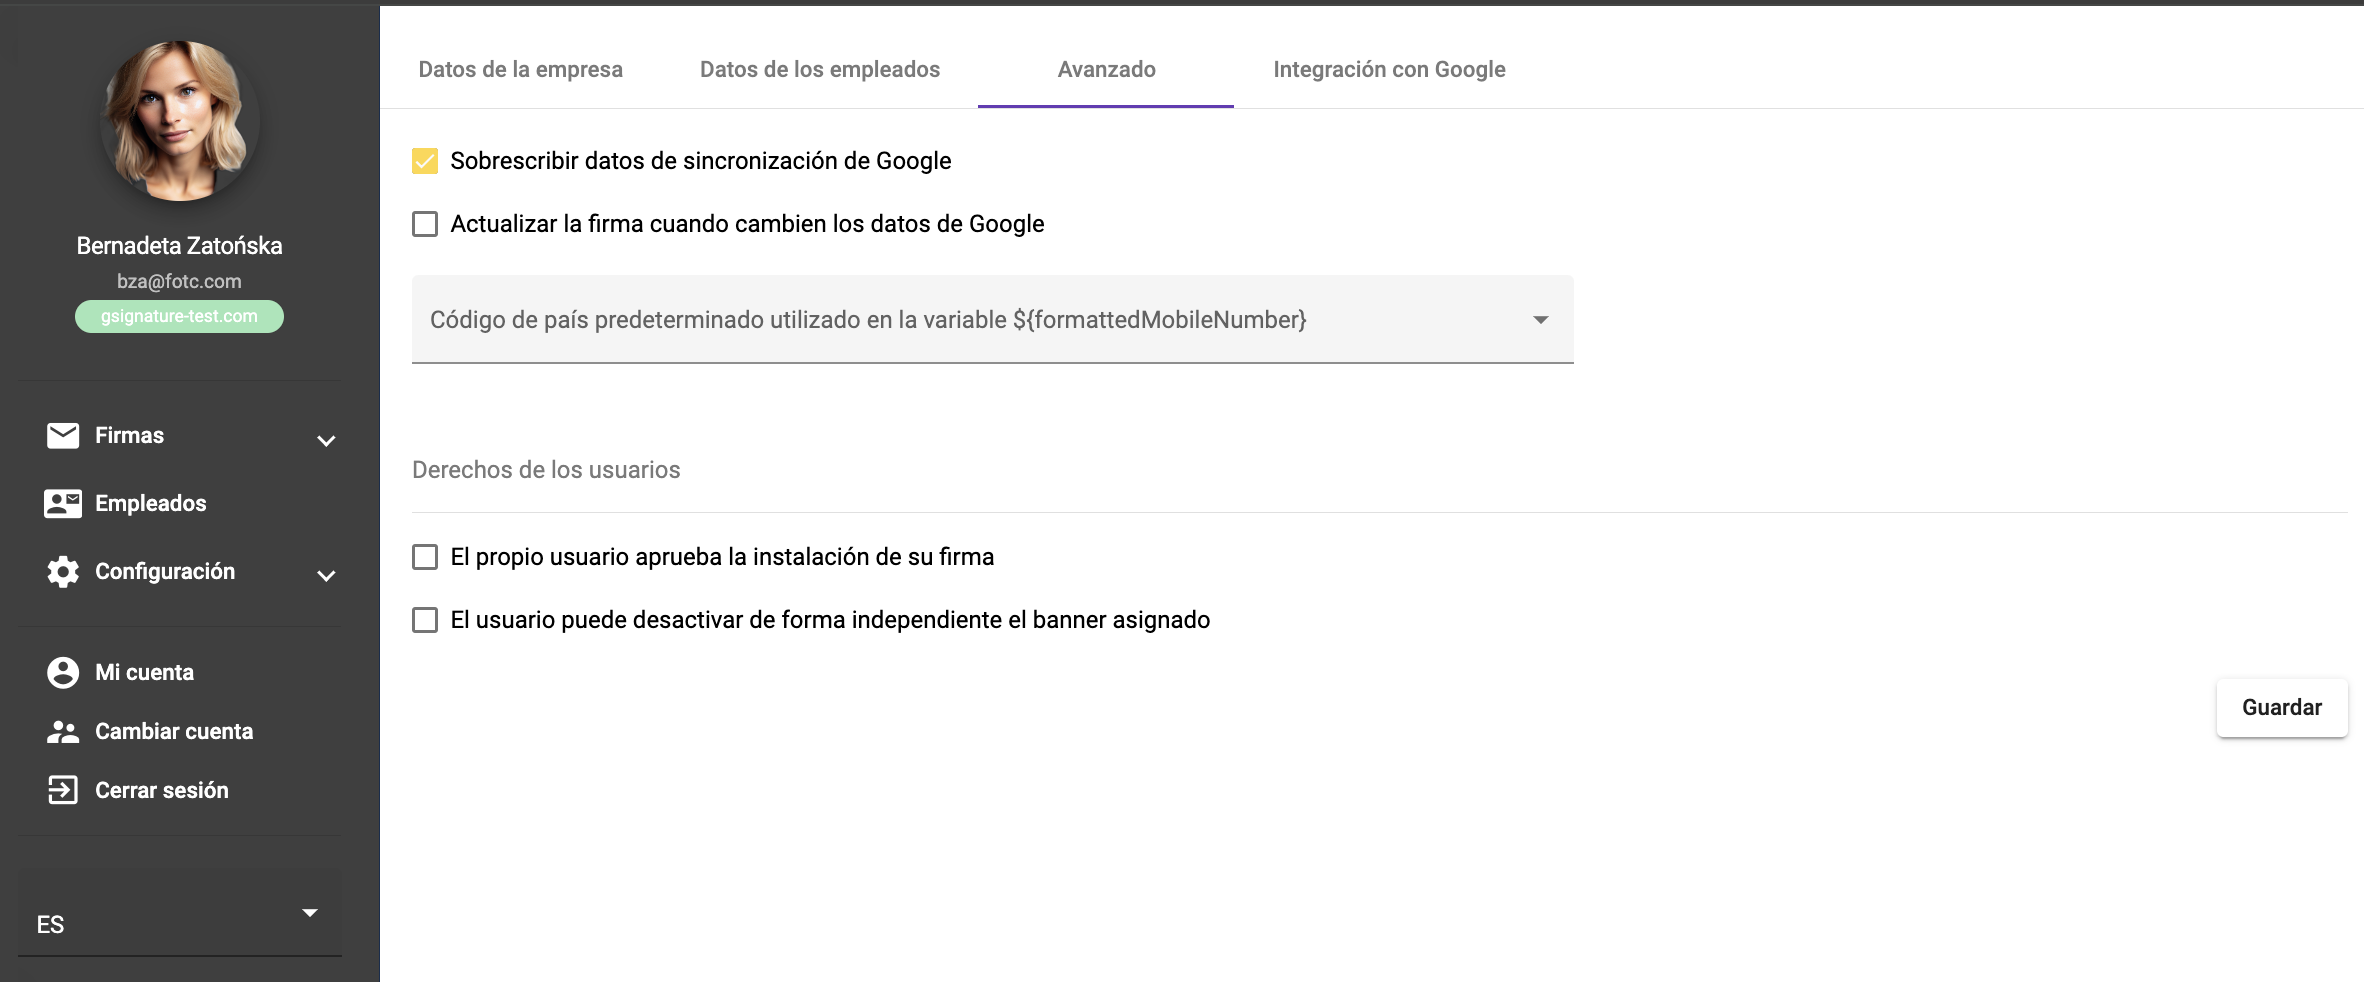Check usuario puede desactivar el banner asignado

[x=425, y=620]
